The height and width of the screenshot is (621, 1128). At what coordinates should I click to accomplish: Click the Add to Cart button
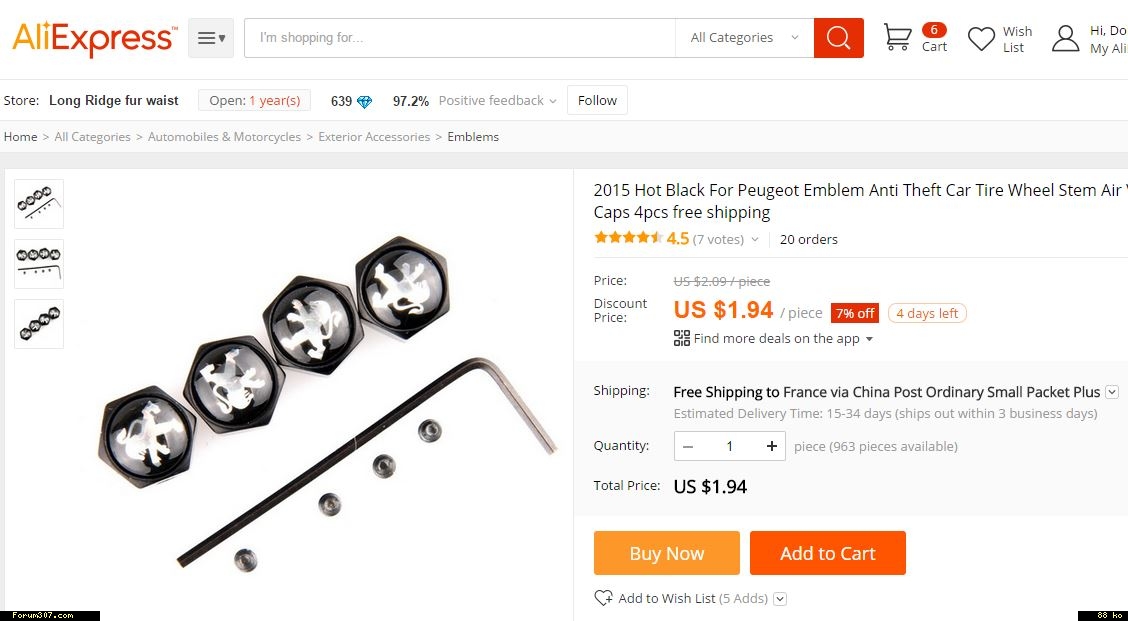pyautogui.click(x=827, y=553)
